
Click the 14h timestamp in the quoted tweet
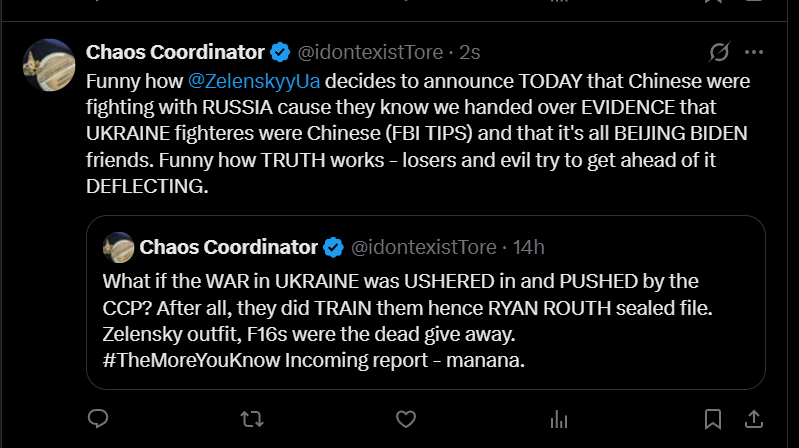pyautogui.click(x=526, y=246)
